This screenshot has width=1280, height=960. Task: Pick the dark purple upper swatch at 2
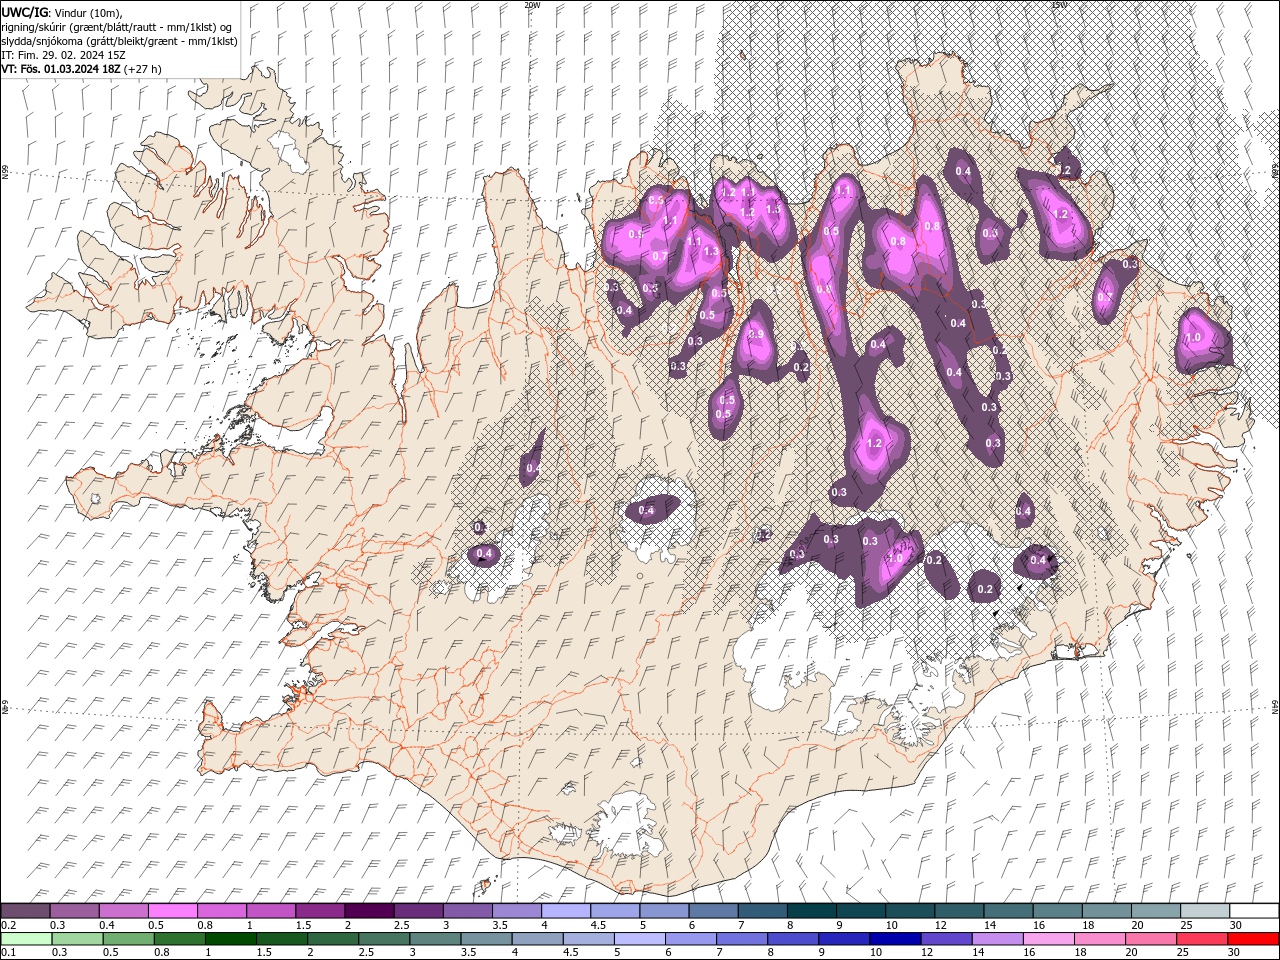(x=368, y=911)
